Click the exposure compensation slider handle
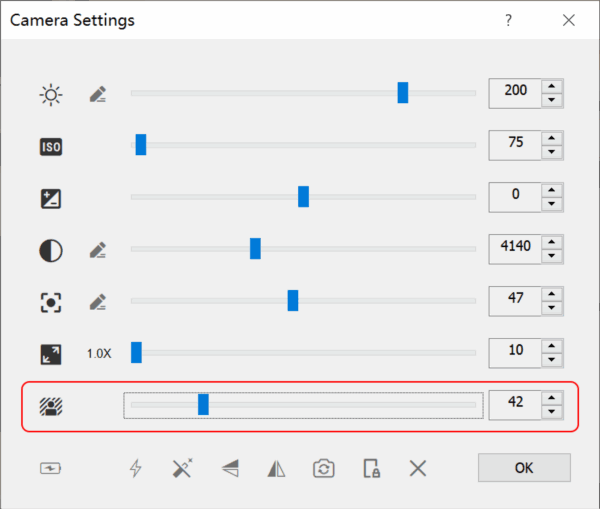Viewport: 600px width, 509px height. coord(303,197)
